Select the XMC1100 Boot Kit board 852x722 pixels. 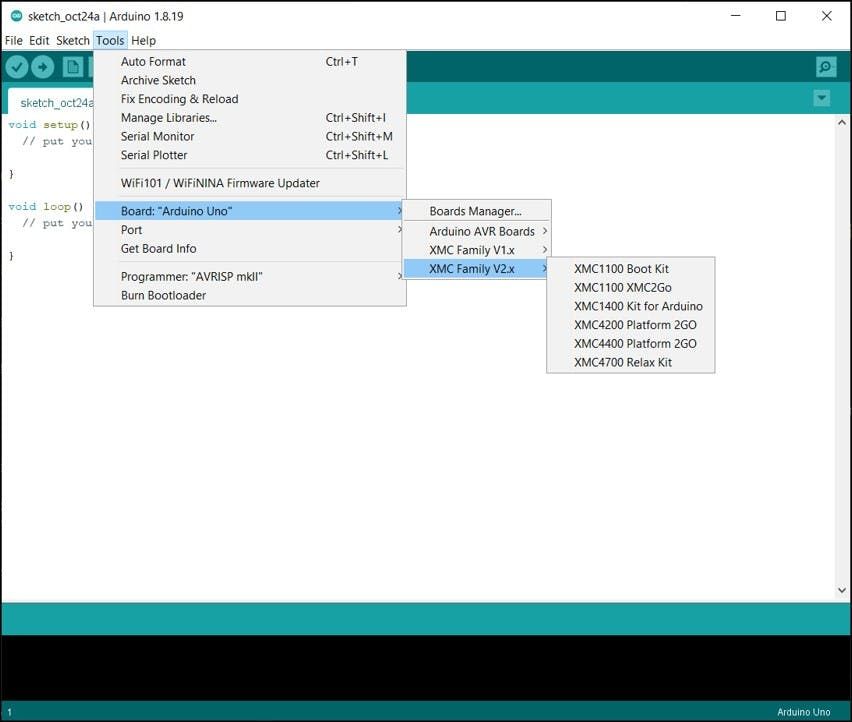click(619, 268)
